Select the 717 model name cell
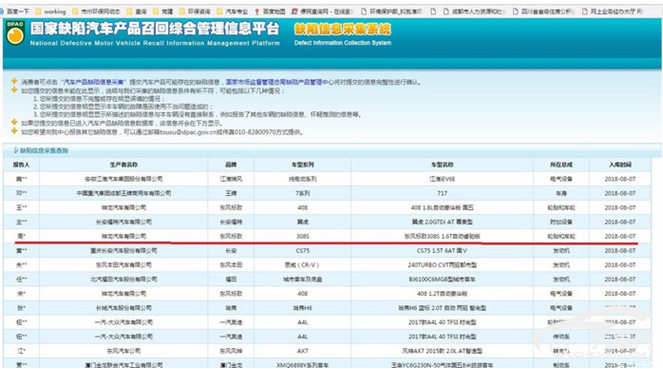The image size is (663, 369). click(442, 193)
